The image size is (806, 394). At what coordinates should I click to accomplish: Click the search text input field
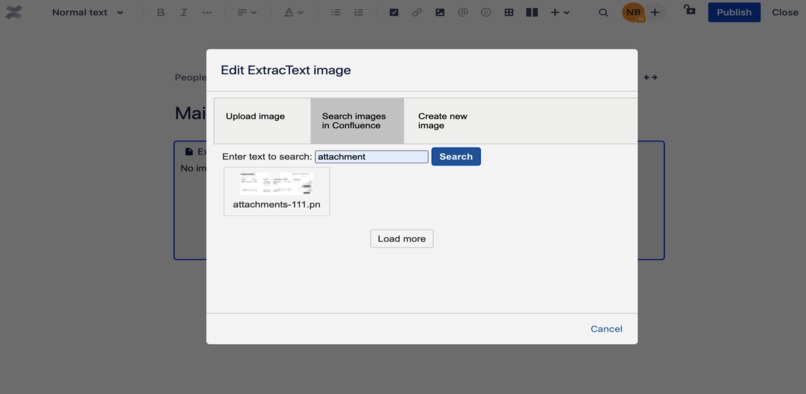(x=372, y=157)
